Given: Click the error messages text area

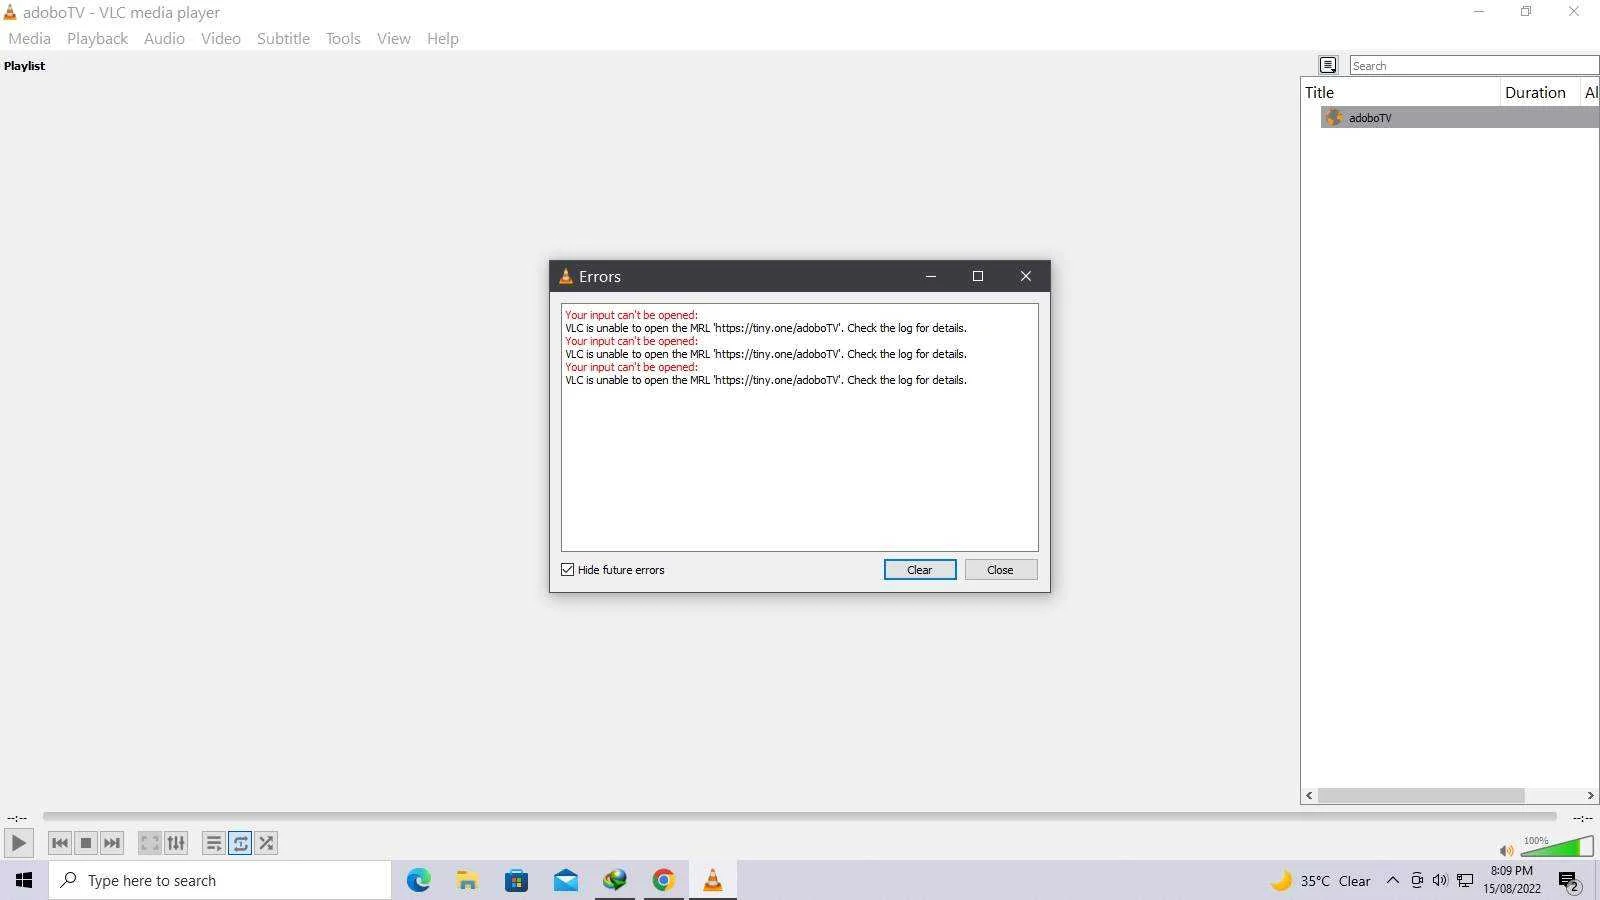Looking at the screenshot, I should point(799,427).
